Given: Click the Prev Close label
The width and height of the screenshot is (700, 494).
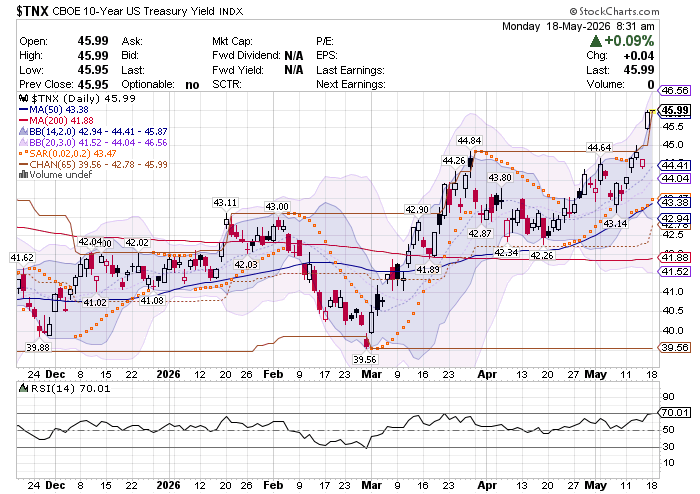Looking at the screenshot, I should point(46,84).
